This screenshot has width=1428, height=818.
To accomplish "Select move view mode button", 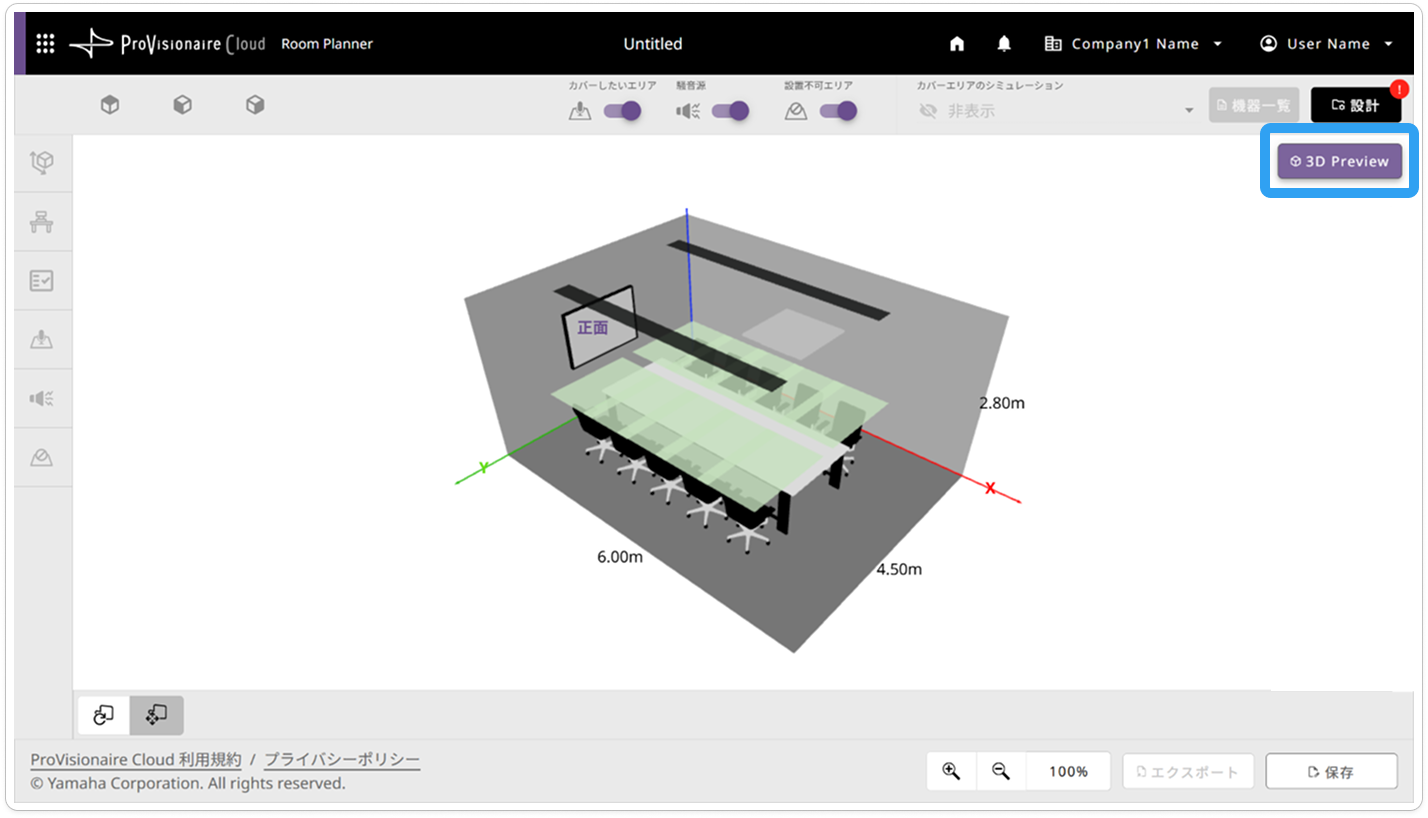I will (157, 715).
